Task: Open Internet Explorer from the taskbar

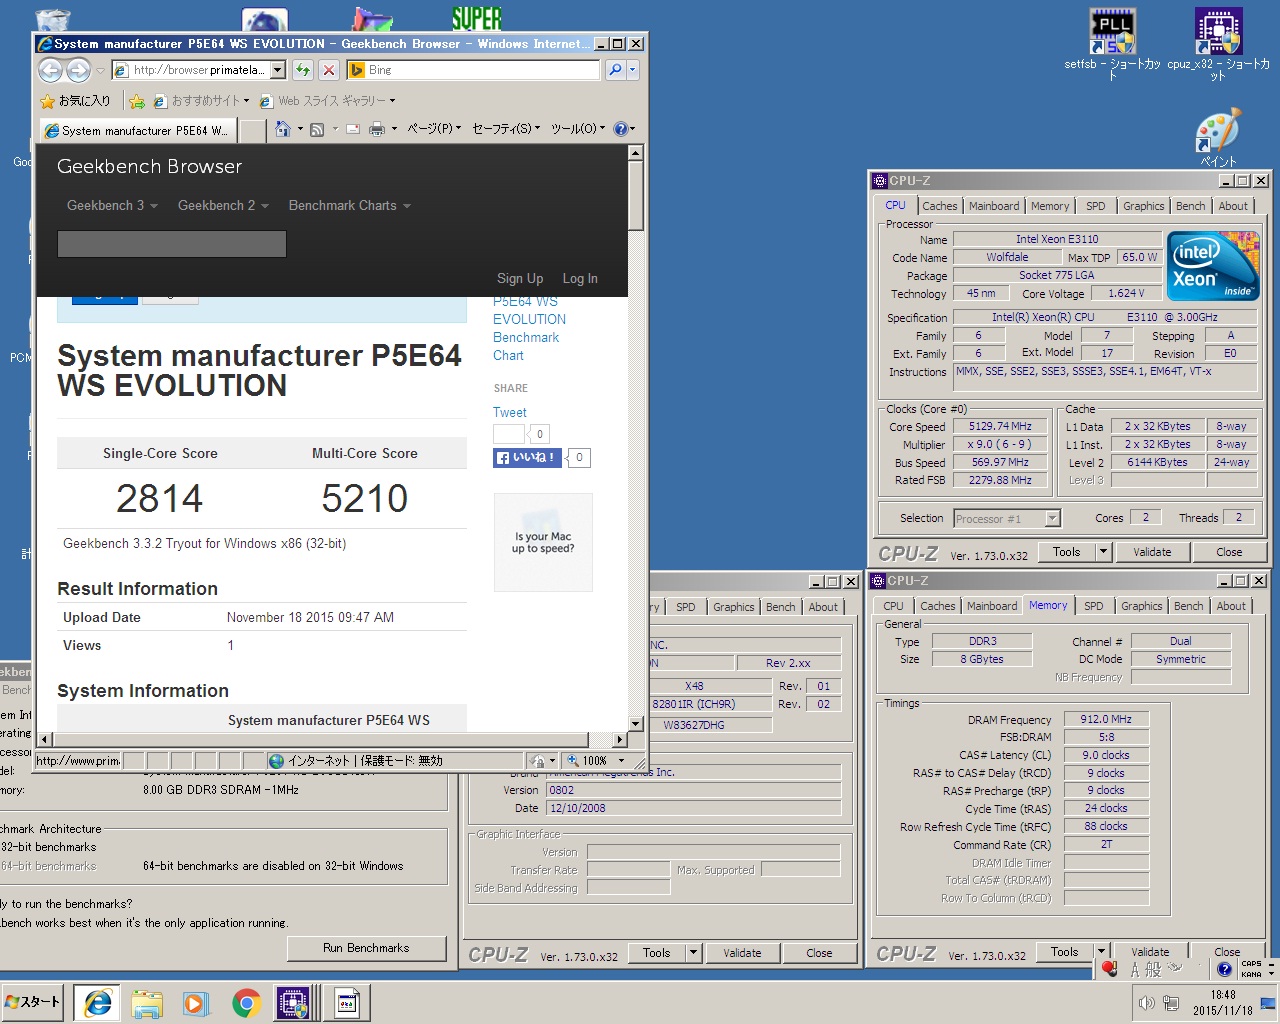Action: (97, 1003)
